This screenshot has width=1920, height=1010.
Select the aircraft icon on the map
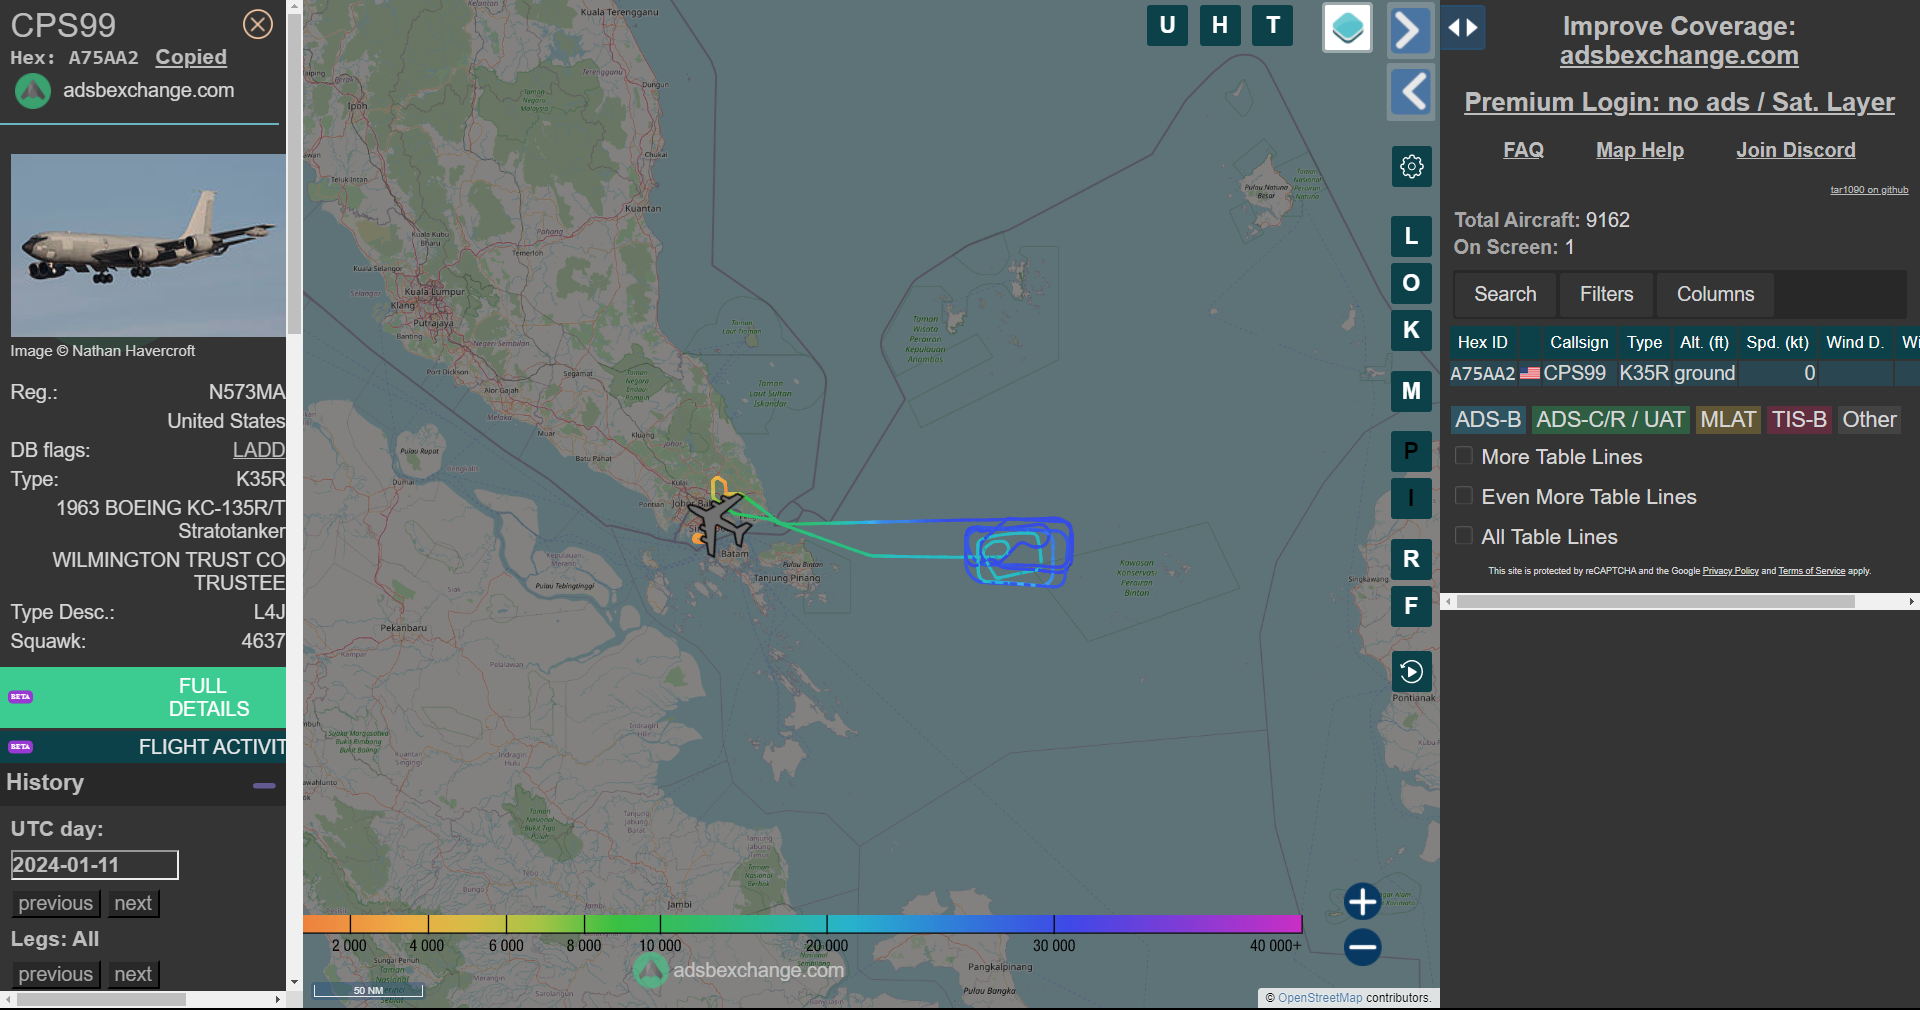click(719, 523)
